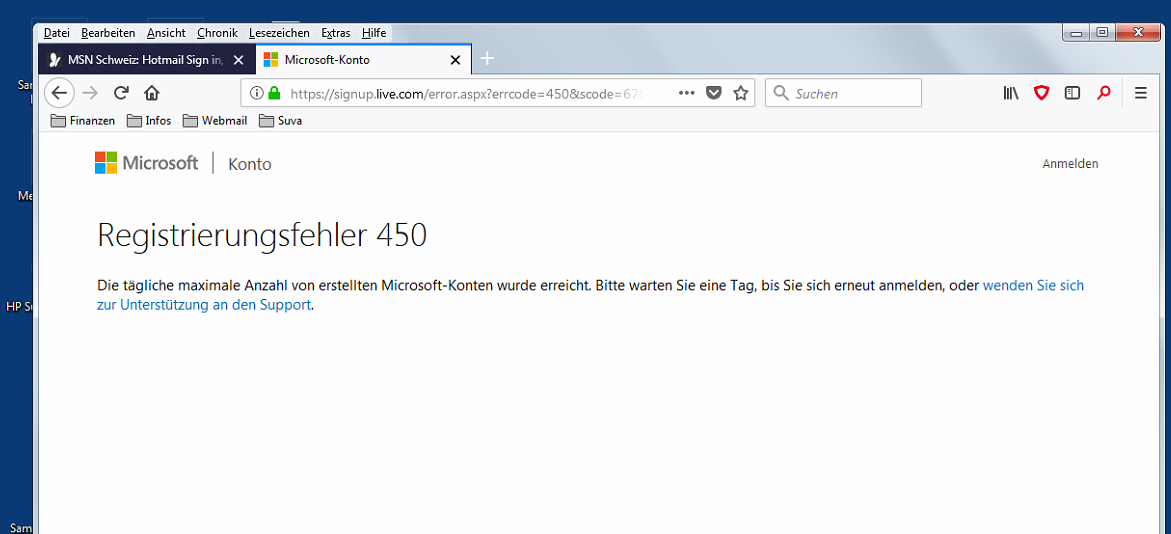Image resolution: width=1171 pixels, height=534 pixels.
Task: Click the forward arrow navigation button
Action: pos(90,93)
